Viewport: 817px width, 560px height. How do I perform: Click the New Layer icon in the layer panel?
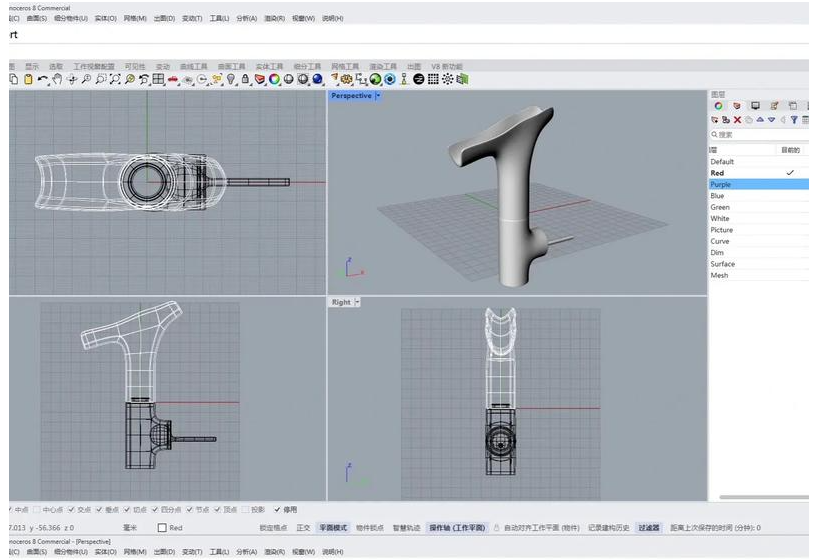click(714, 120)
